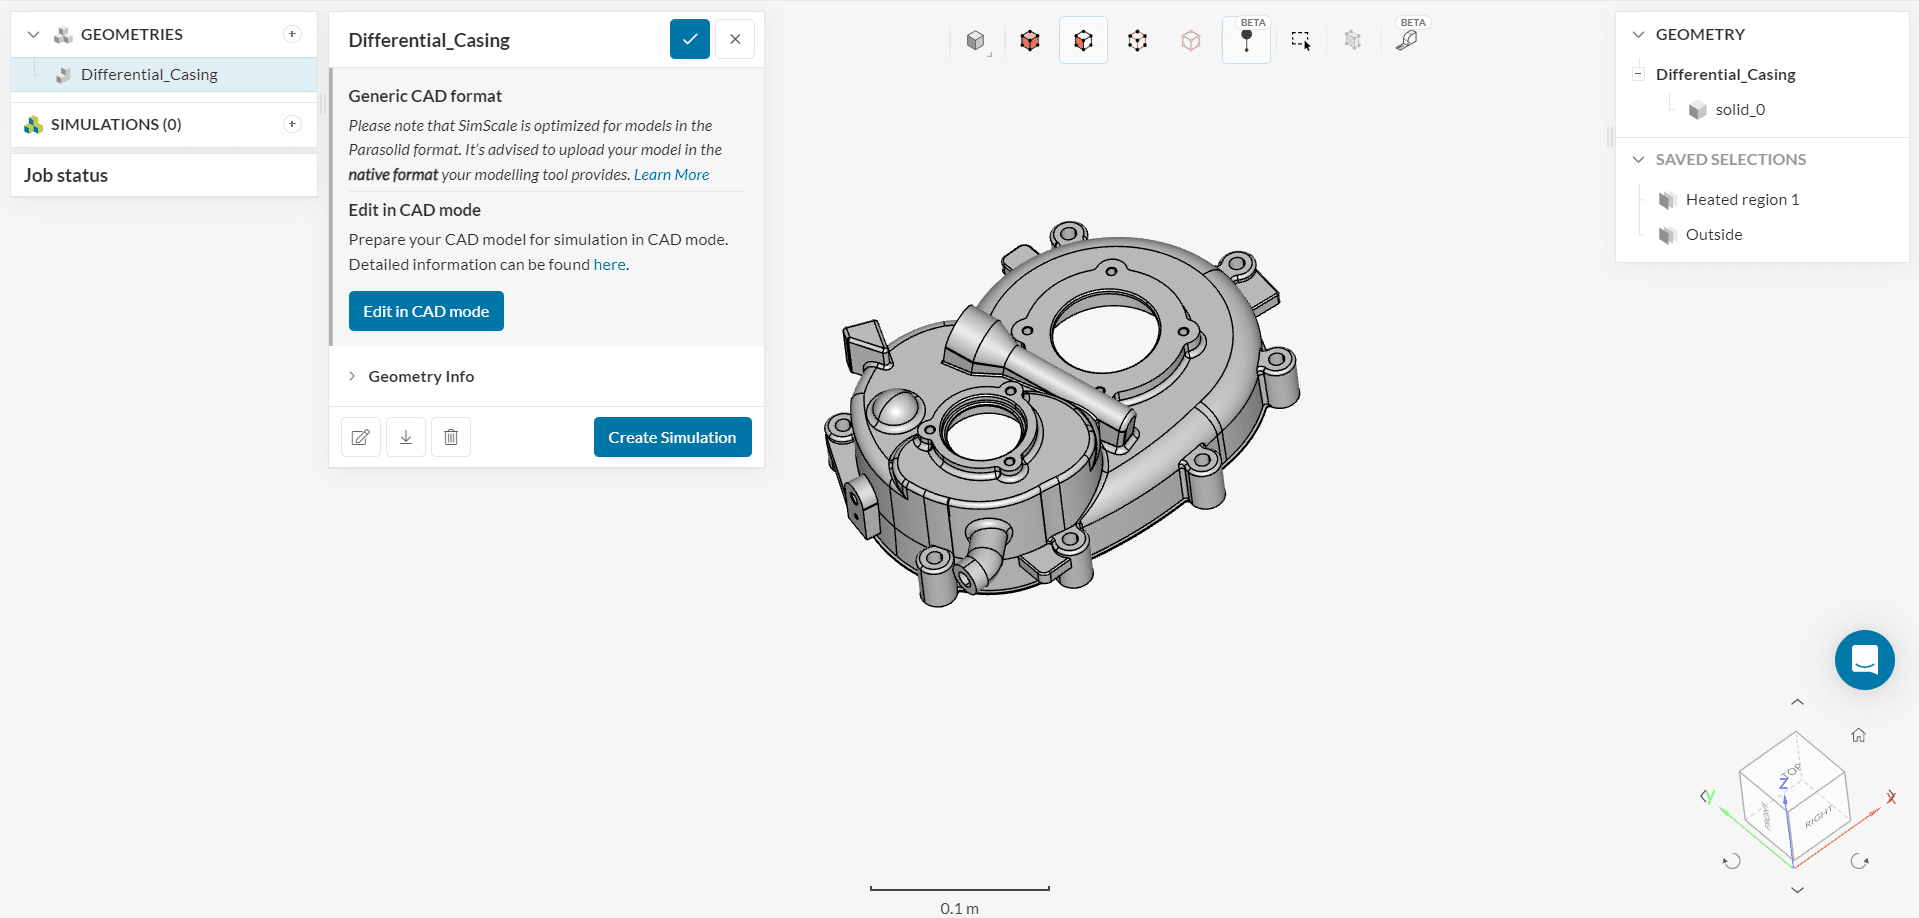Click the download geometry icon
Viewport: 1919px width, 918px height.
[406, 437]
